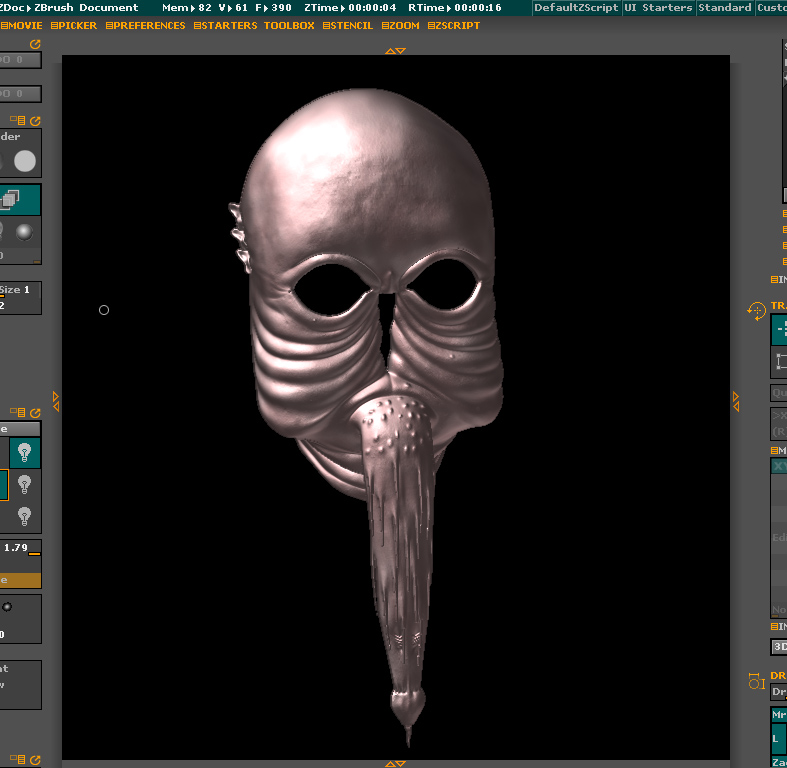Click the grayed Qu button in Transform
The image size is (787, 768).
tap(779, 393)
